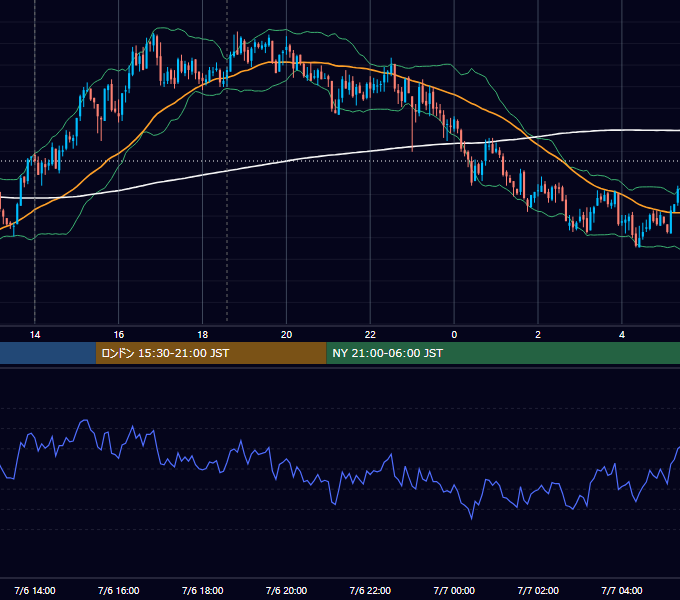This screenshot has height=600, width=680.
Task: Click the 7/6 16:00 date label
Action: click(118, 590)
